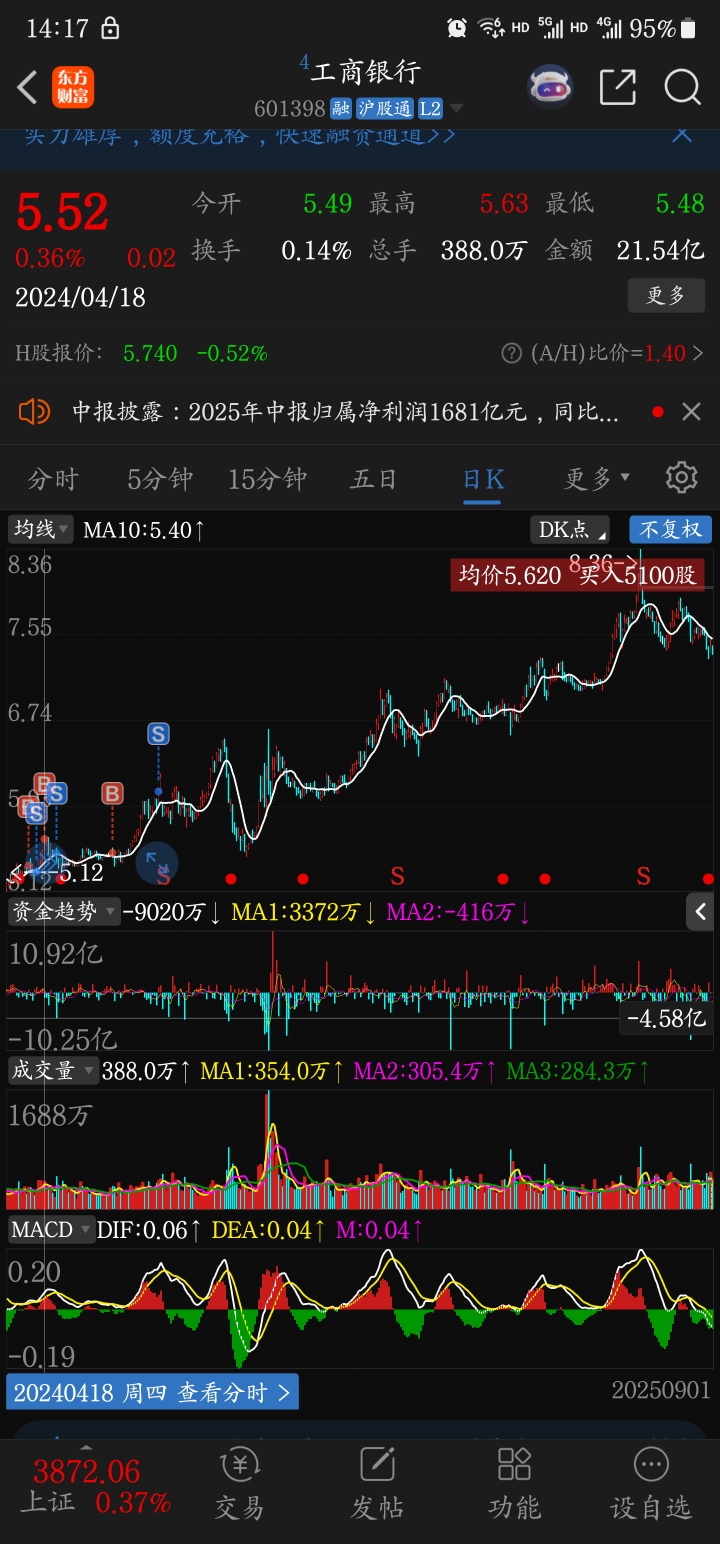Tap the status bar alarm icon
Image resolution: width=720 pixels, height=1544 pixels.
[x=457, y=28]
